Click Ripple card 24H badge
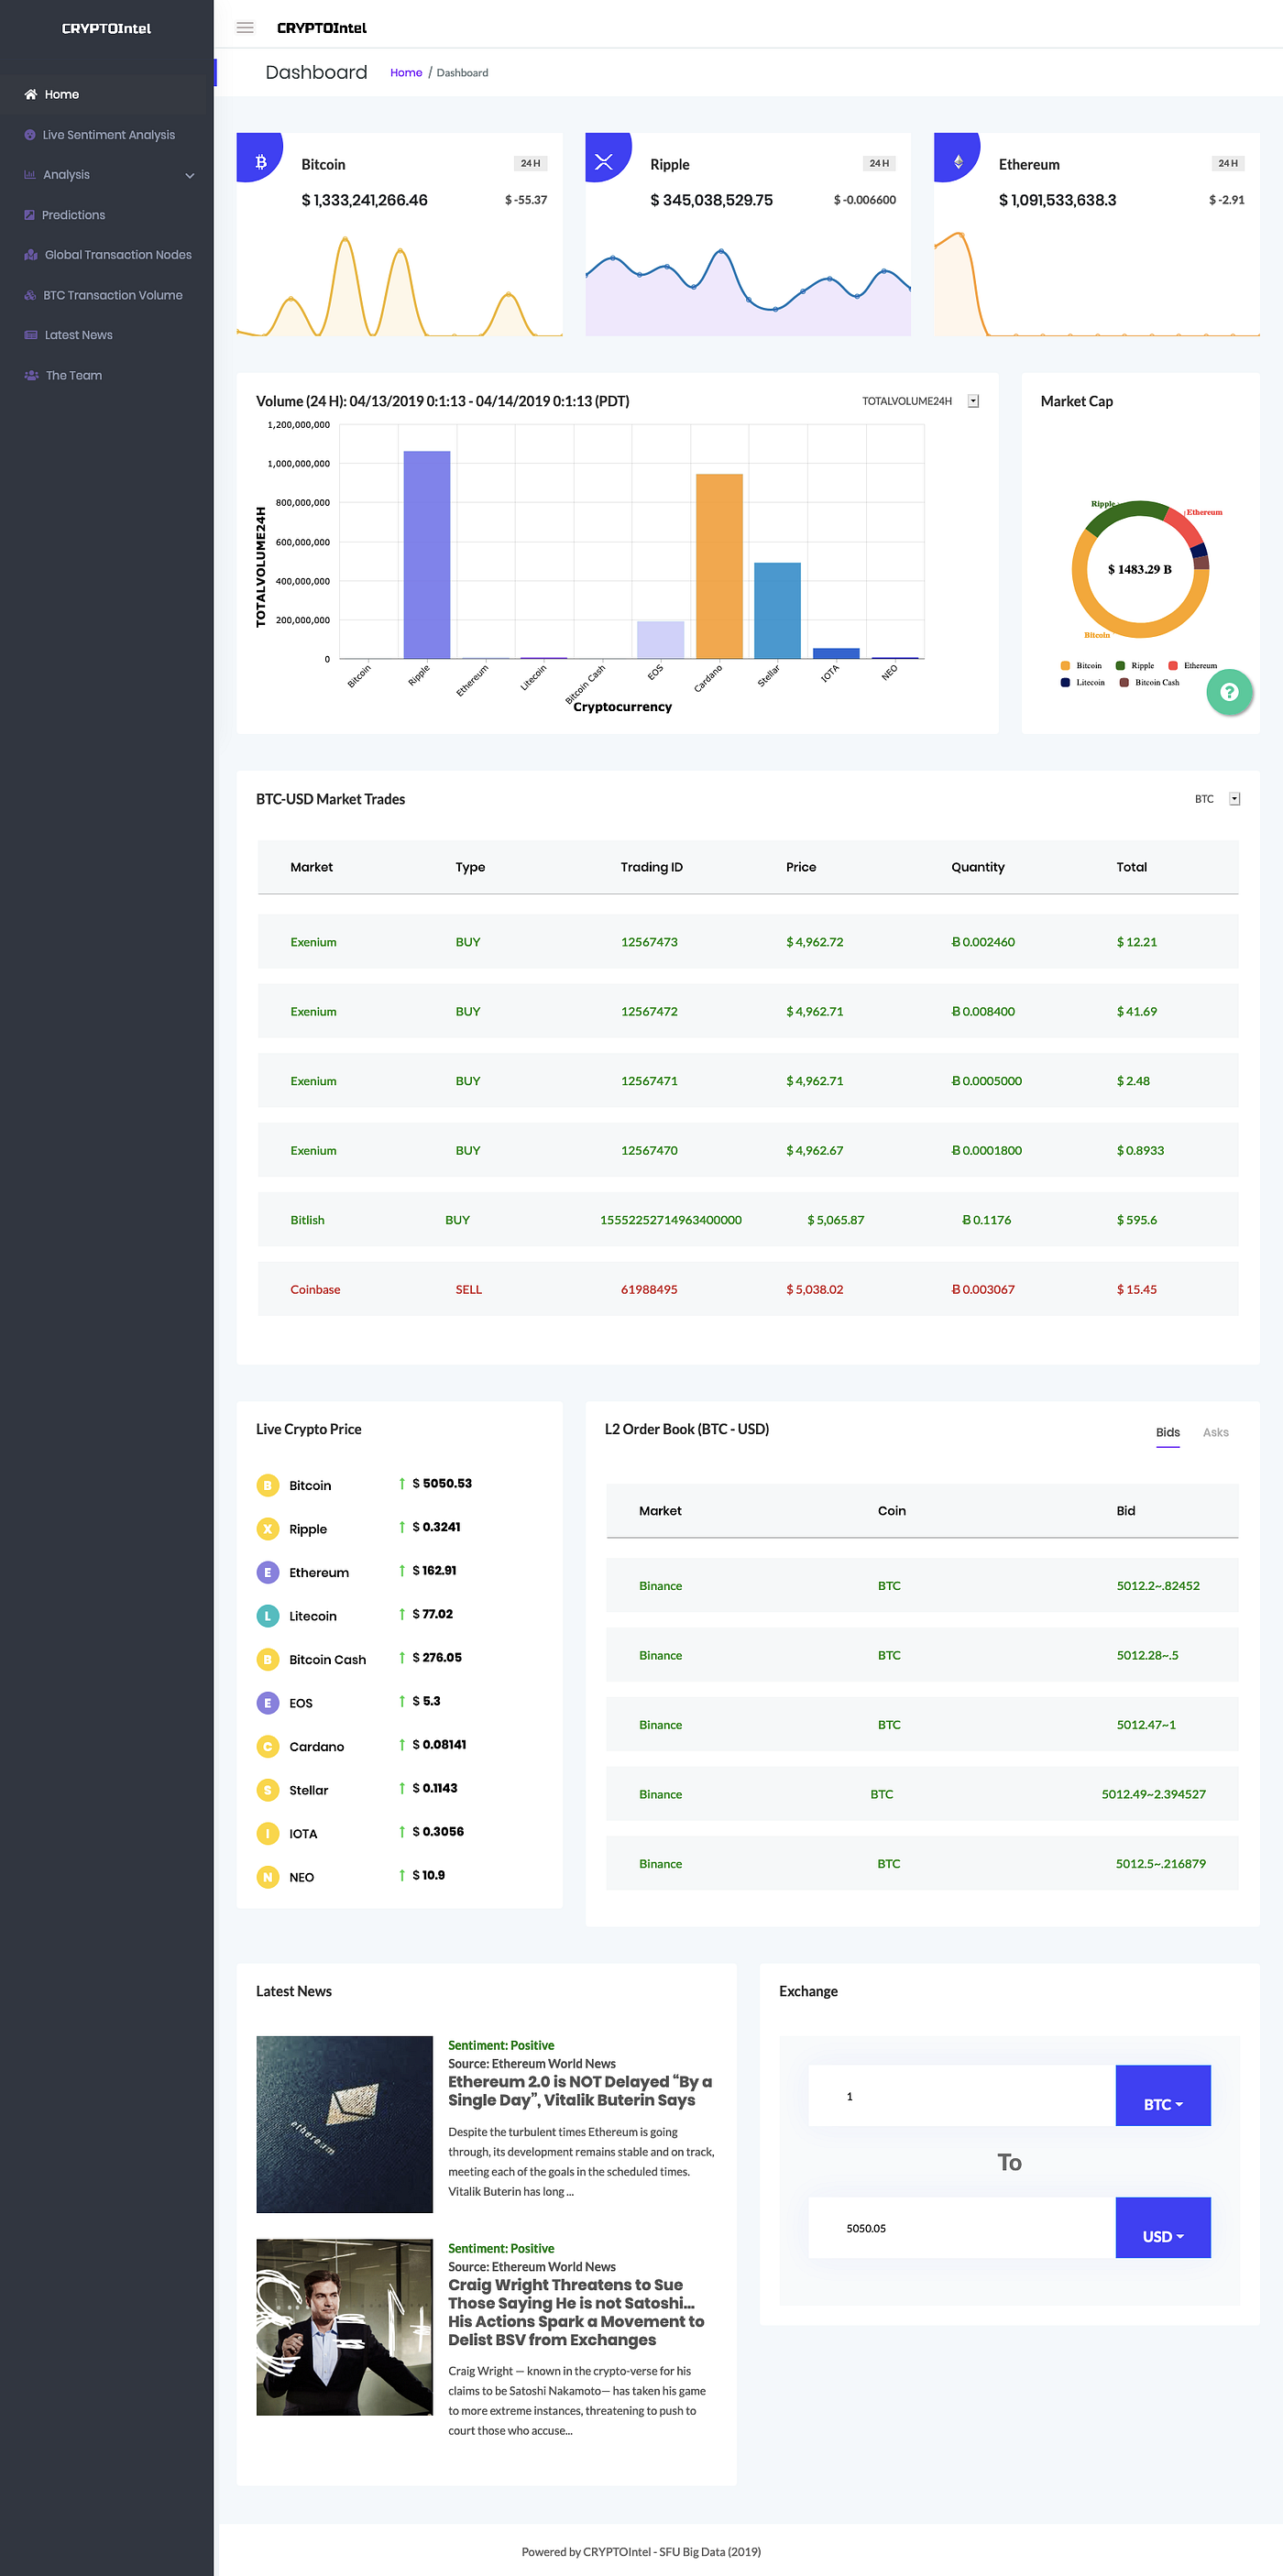The image size is (1283, 2576). [x=879, y=163]
